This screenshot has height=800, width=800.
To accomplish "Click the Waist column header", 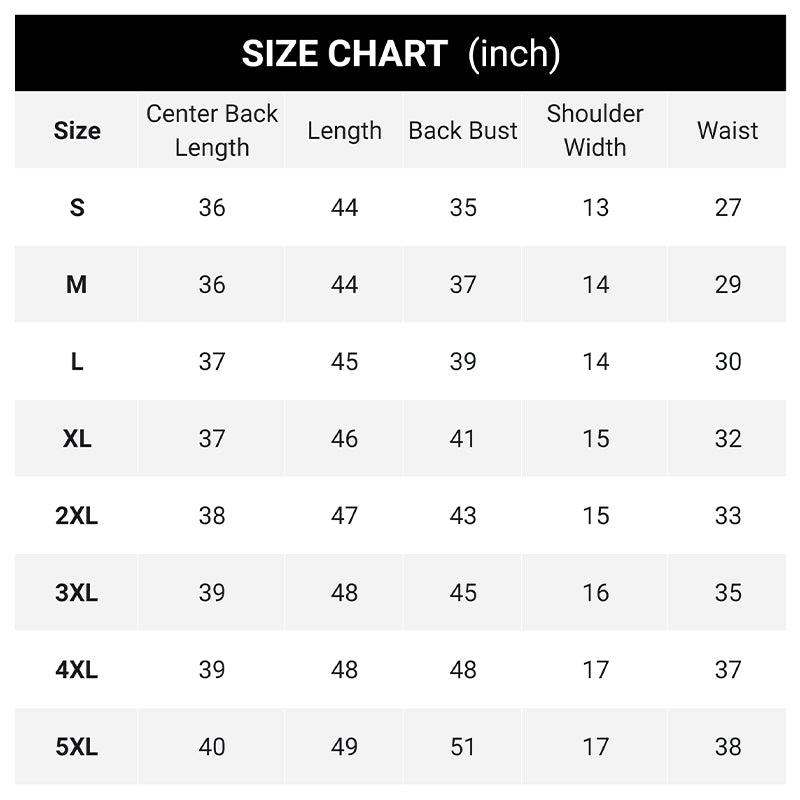I will pyautogui.click(x=728, y=131).
